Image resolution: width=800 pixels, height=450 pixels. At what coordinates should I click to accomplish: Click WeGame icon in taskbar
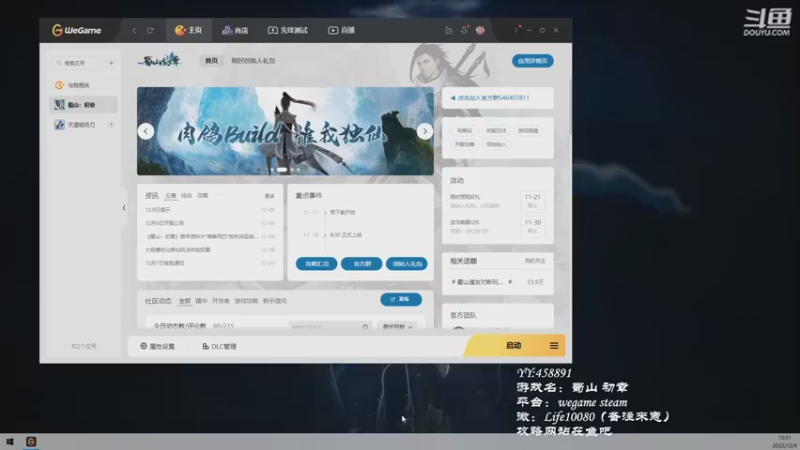(x=31, y=442)
